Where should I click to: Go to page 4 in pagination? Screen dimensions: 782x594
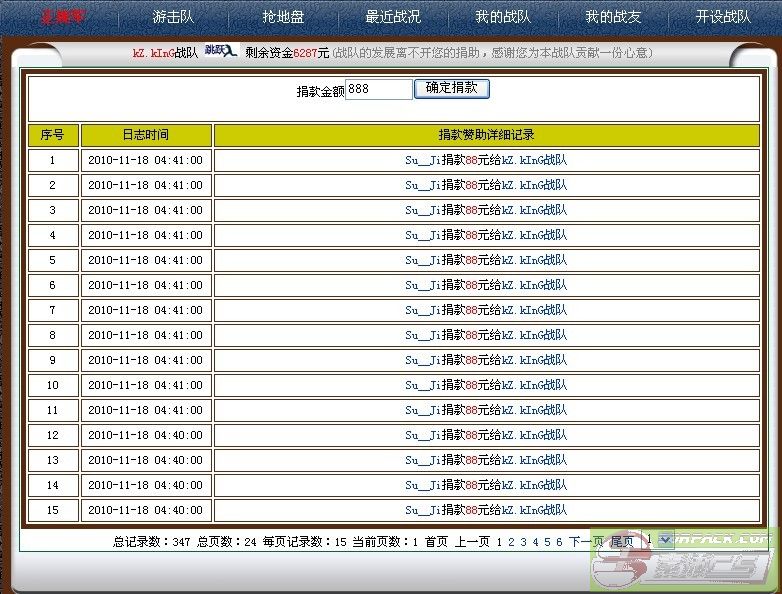click(535, 542)
